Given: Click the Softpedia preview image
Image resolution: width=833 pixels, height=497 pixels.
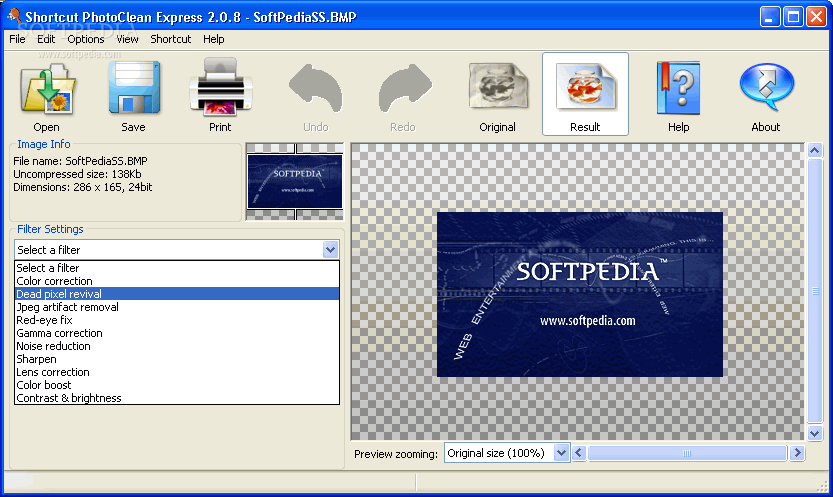Looking at the screenshot, I should 580,294.
